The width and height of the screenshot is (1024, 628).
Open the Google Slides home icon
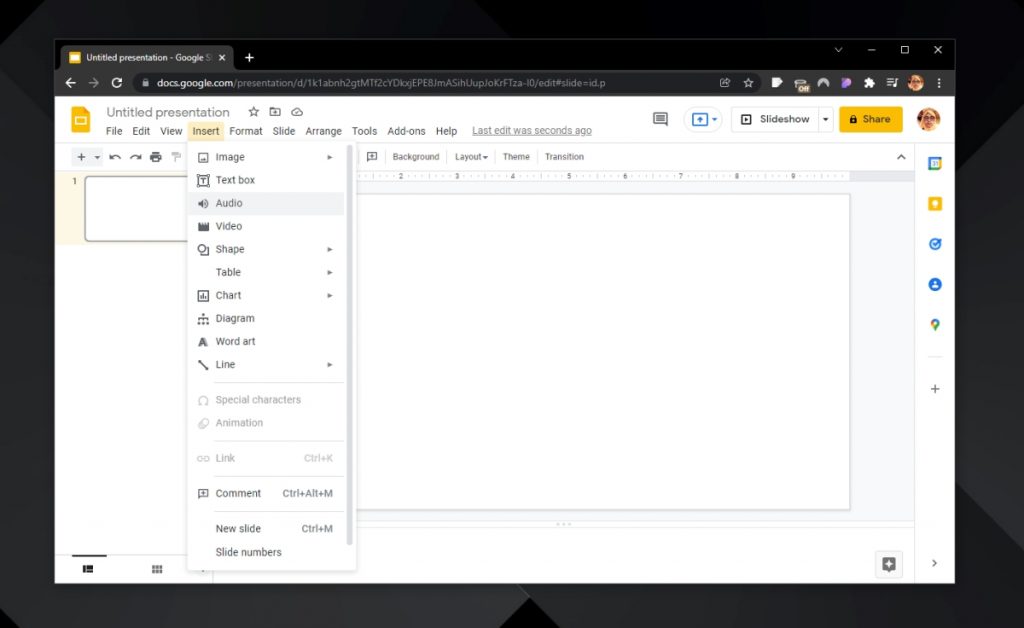coord(81,119)
